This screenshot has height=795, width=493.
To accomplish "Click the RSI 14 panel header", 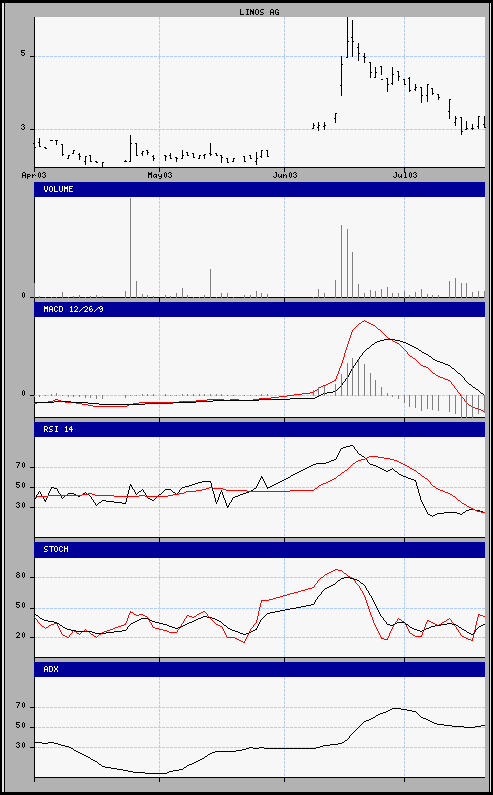I will (260, 429).
